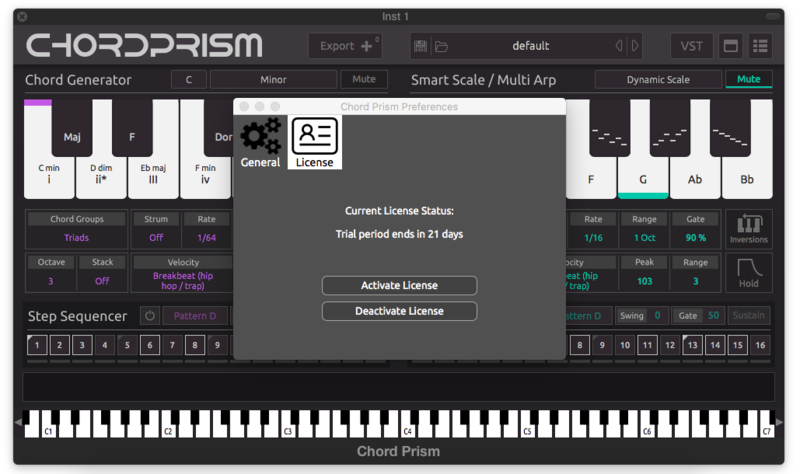Toggle right sequencer step 13
The image size is (800, 474).
[692, 345]
